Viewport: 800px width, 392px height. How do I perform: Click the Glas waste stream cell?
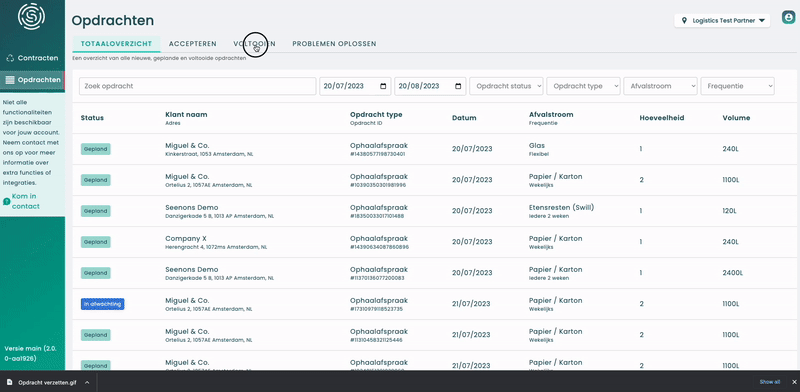coord(536,145)
